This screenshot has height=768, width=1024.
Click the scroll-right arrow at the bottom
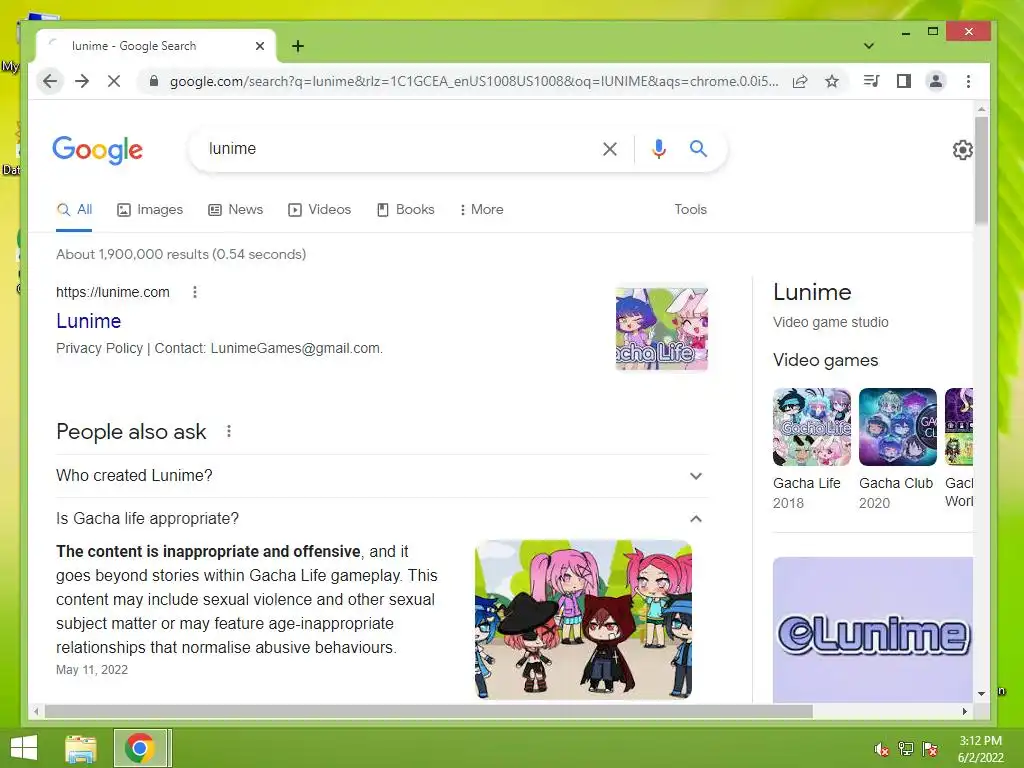965,711
